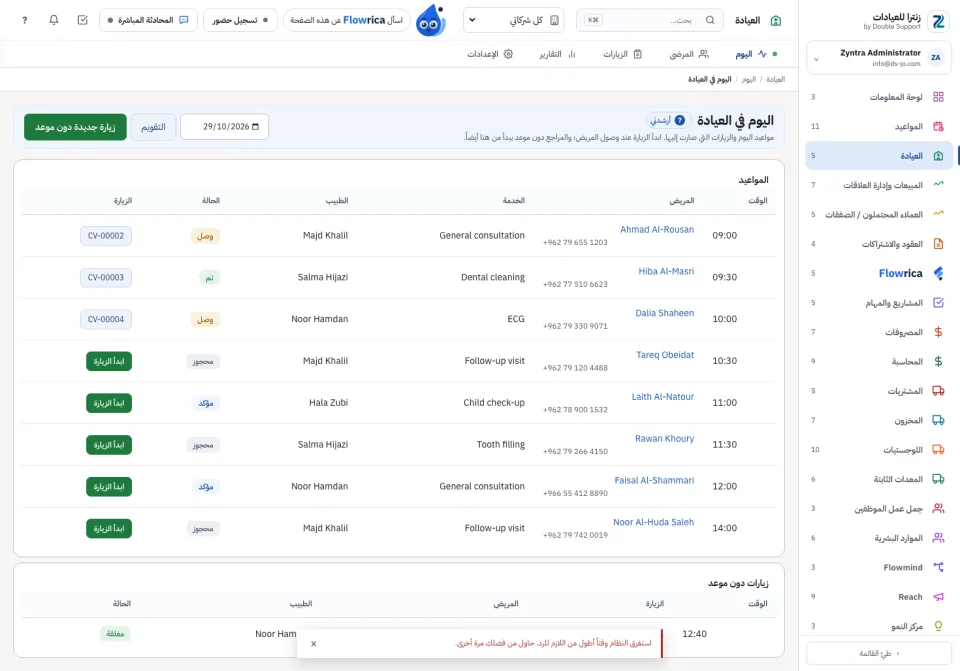Open the help question mark icon
This screenshot has width=960, height=671.
click(x=24, y=20)
